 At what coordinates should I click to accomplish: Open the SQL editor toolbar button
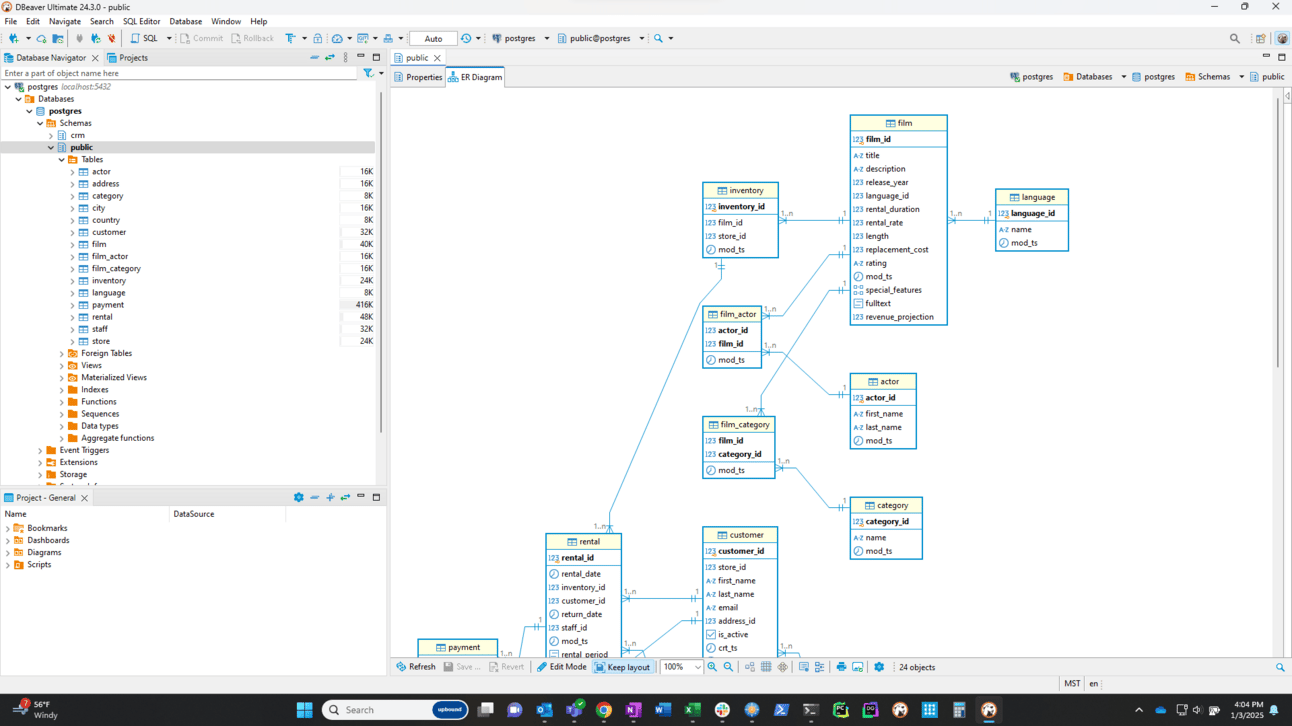(144, 39)
